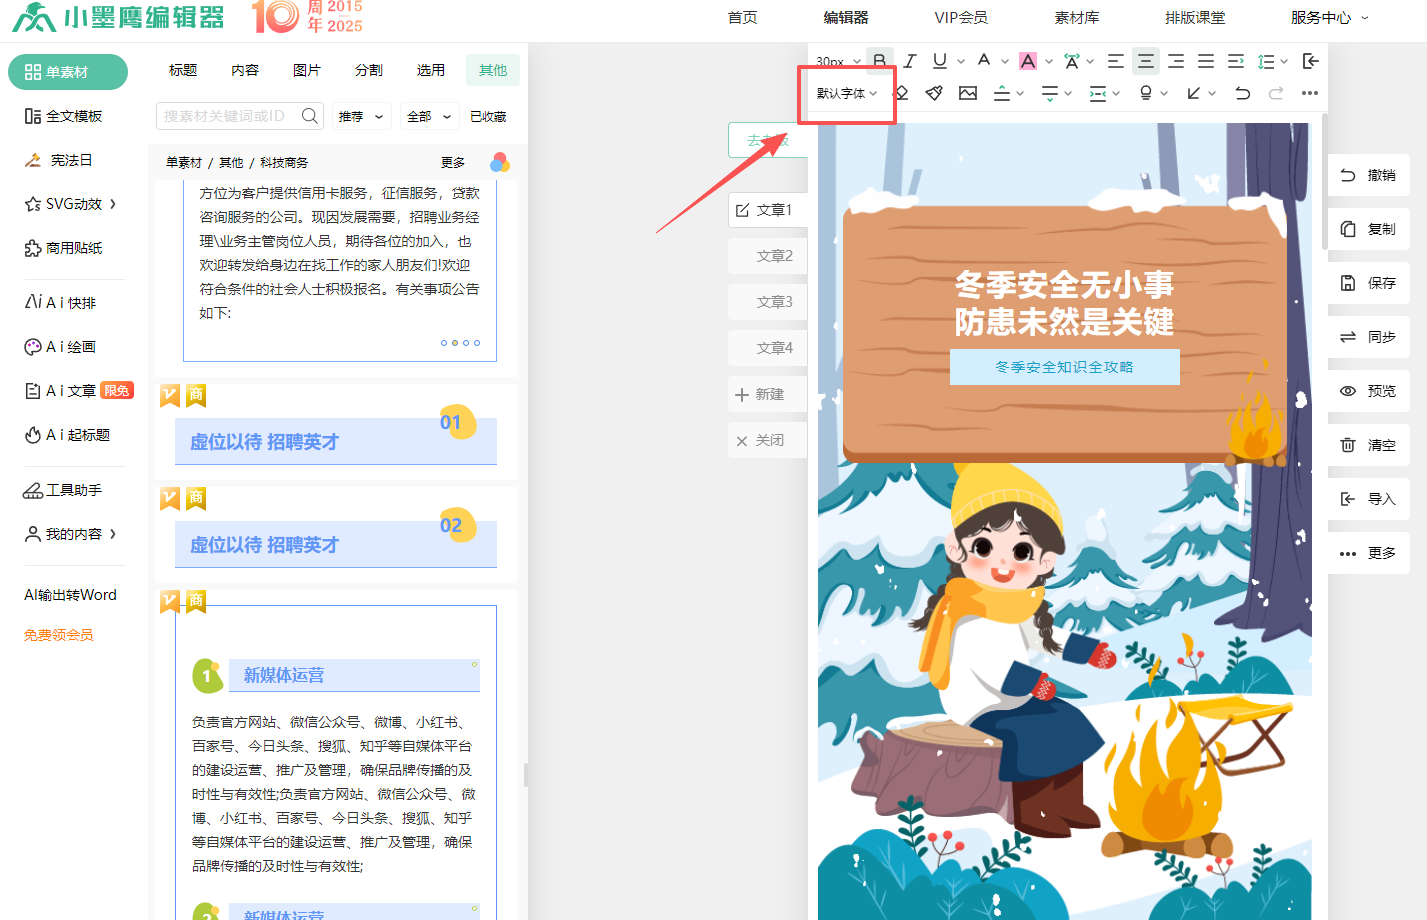1427x920 pixels.
Task: Open the 推荐 sort dropdown
Action: pos(361,117)
